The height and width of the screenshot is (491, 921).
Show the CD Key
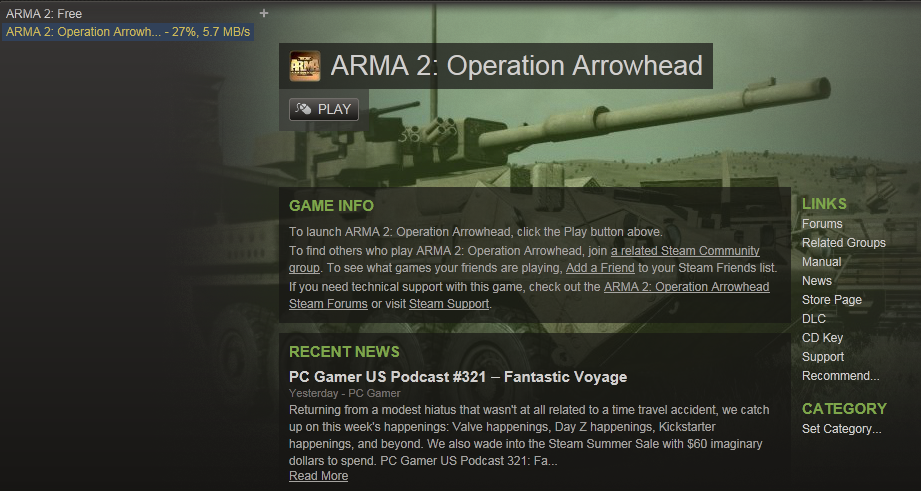point(822,338)
